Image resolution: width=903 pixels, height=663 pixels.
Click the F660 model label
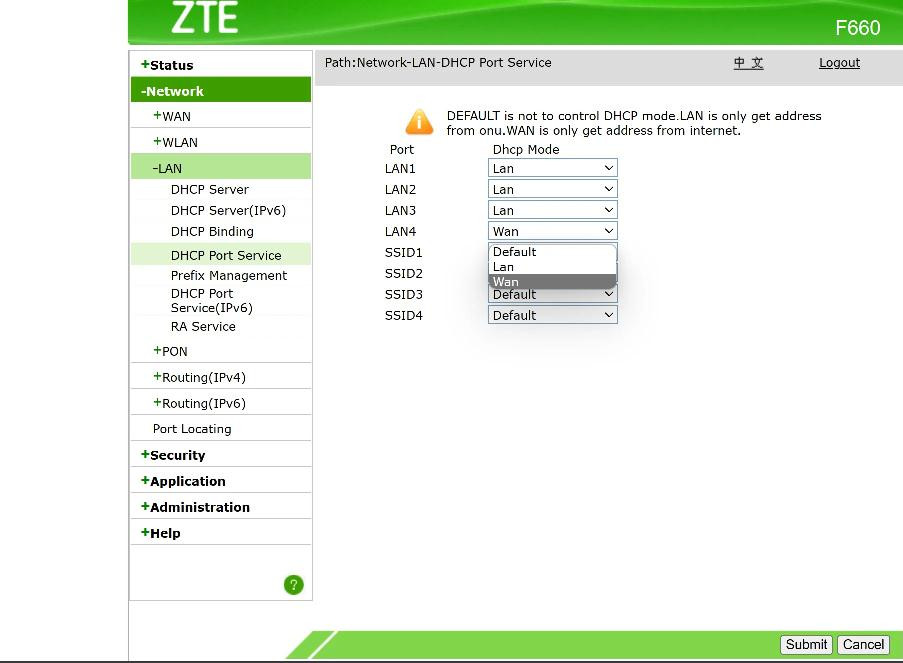click(858, 28)
